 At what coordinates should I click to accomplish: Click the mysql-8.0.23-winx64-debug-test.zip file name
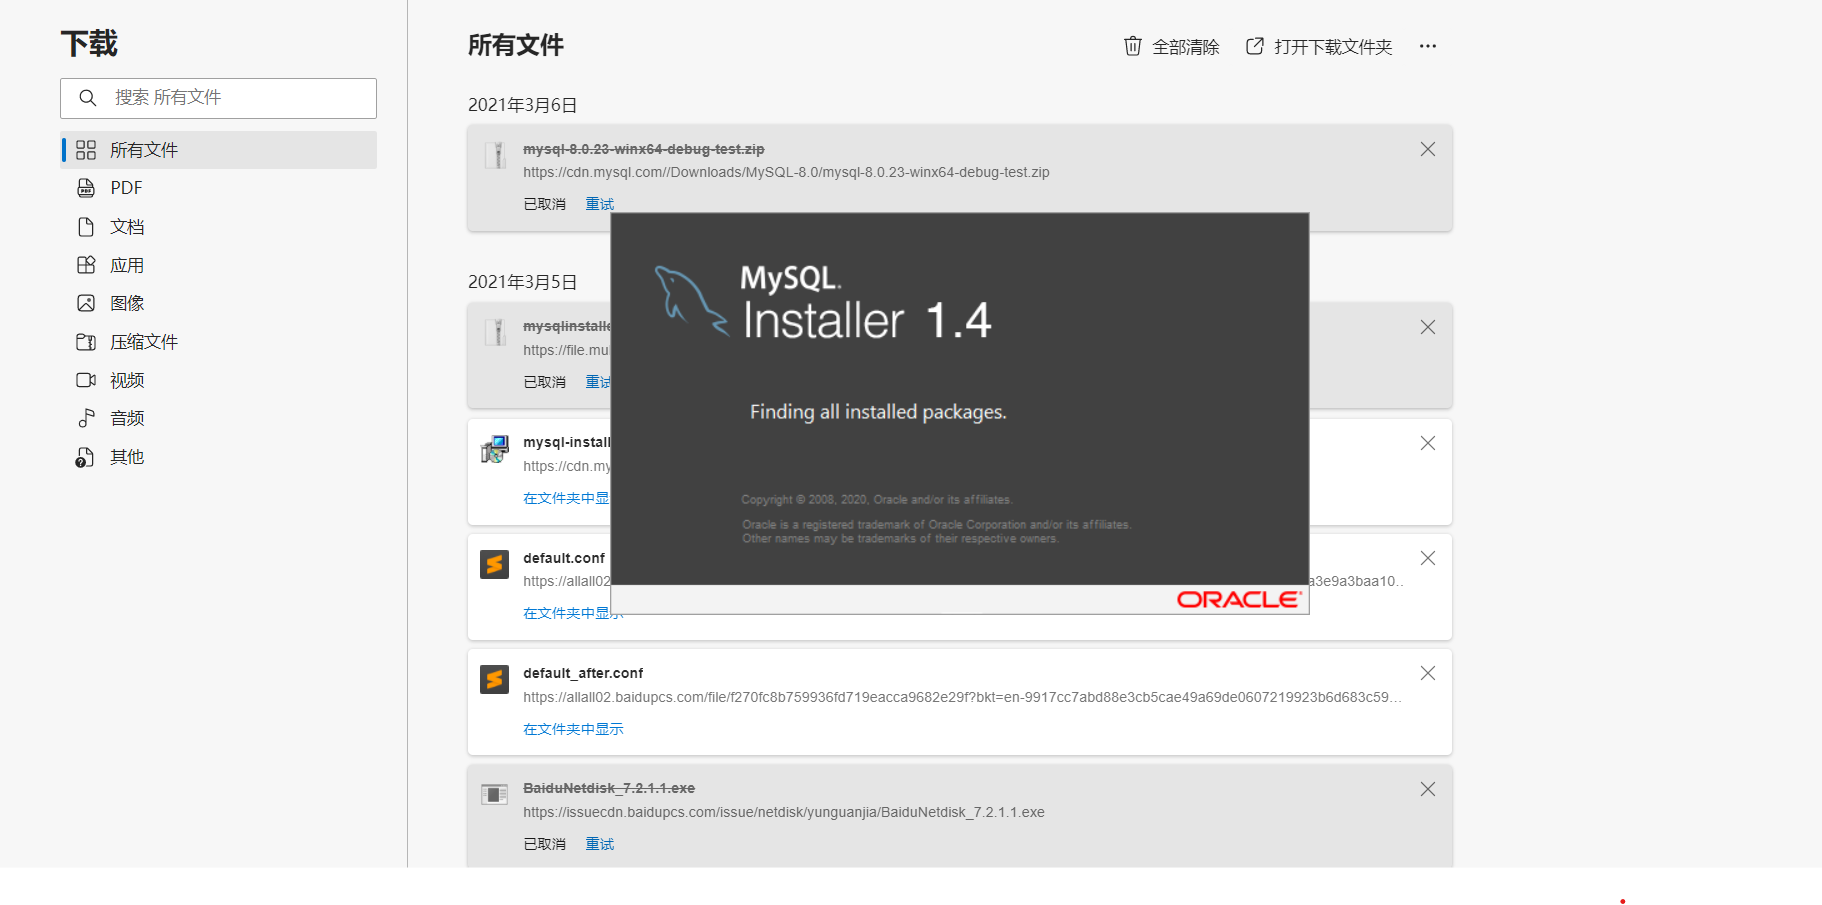tap(644, 149)
